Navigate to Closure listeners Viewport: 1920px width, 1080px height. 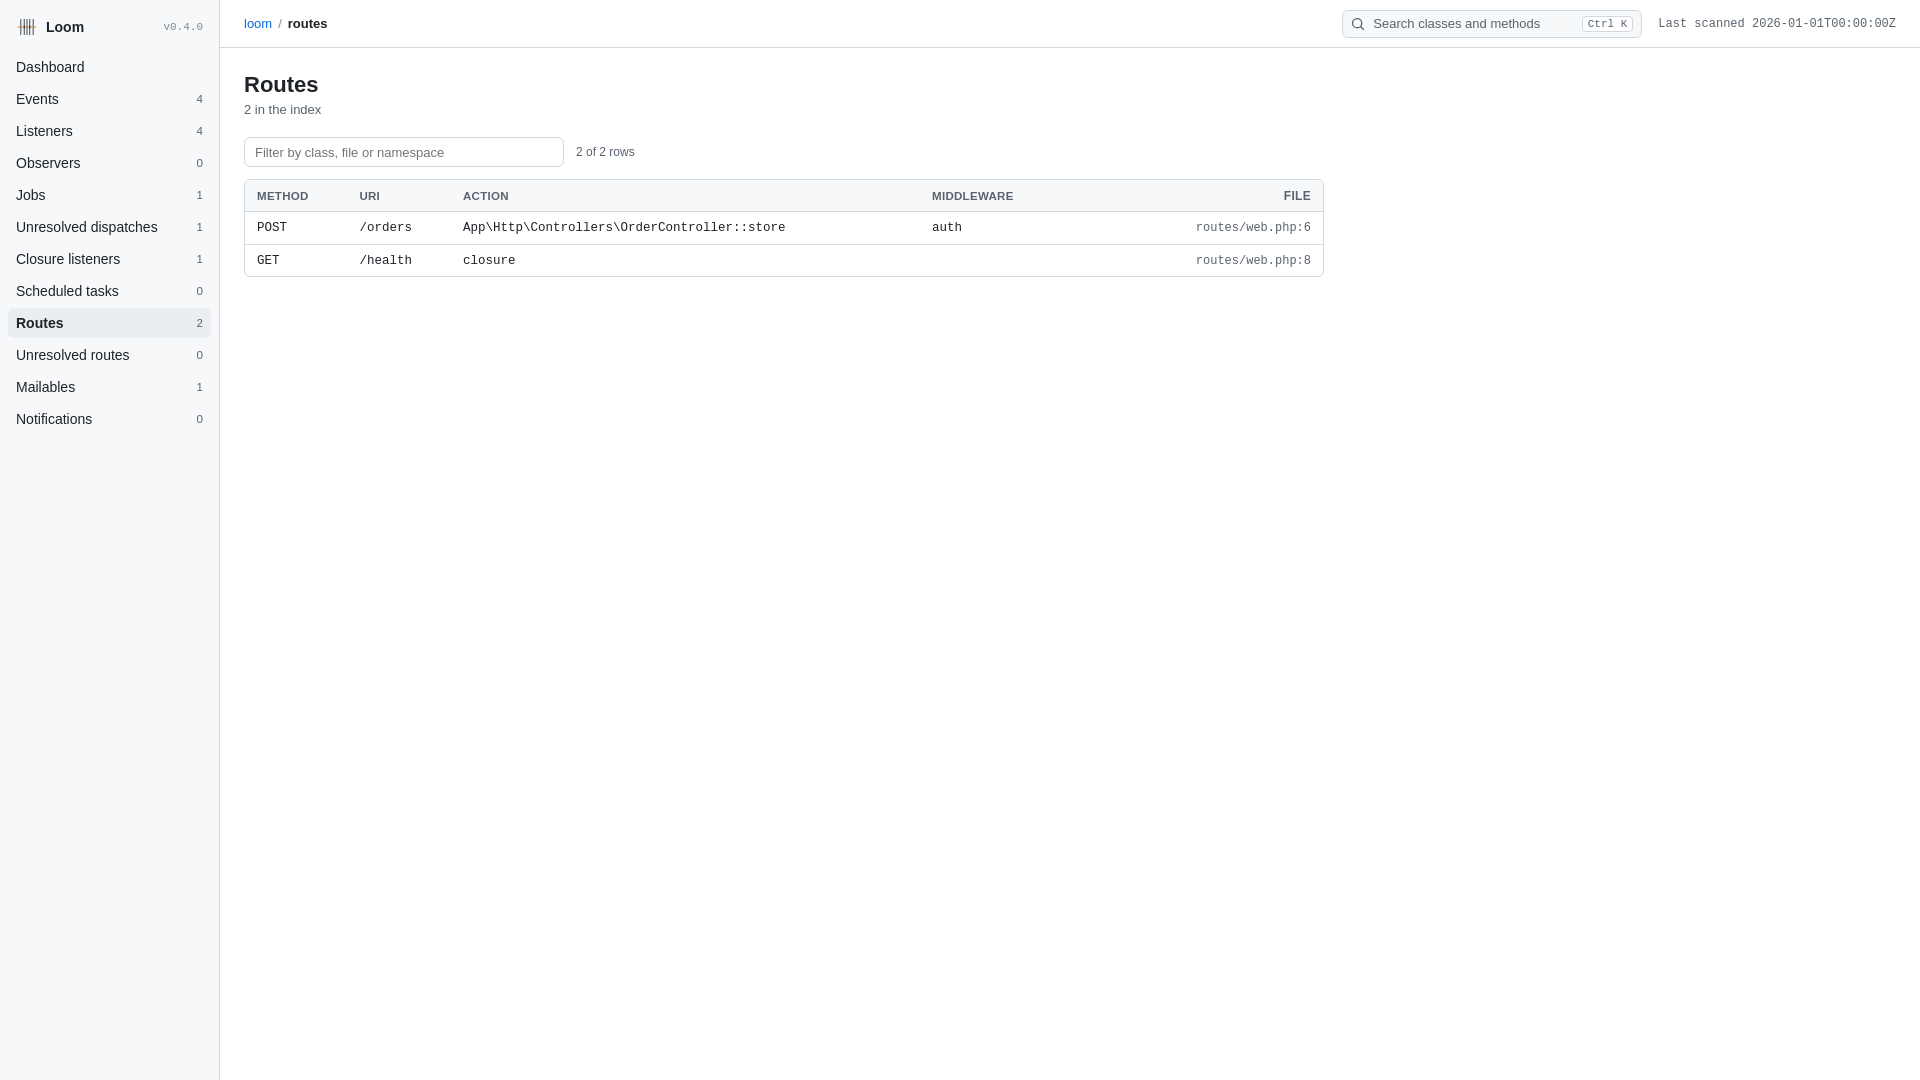(x=109, y=259)
